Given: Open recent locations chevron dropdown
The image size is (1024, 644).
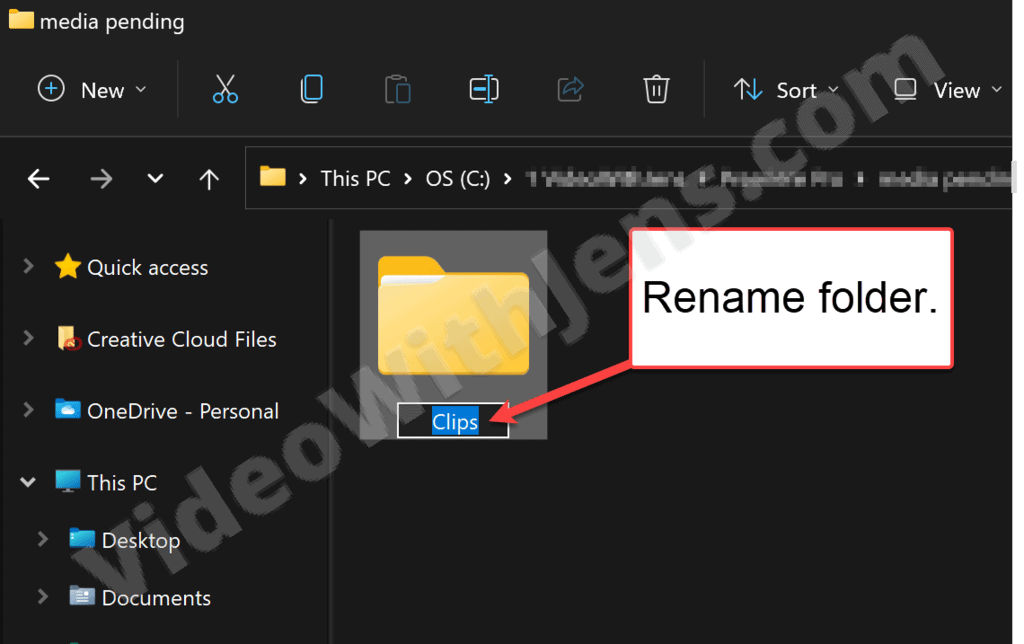Looking at the screenshot, I should (155, 178).
